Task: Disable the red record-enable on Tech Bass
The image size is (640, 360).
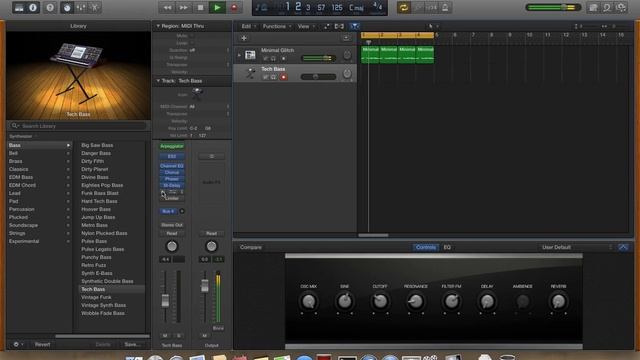Action: click(283, 77)
